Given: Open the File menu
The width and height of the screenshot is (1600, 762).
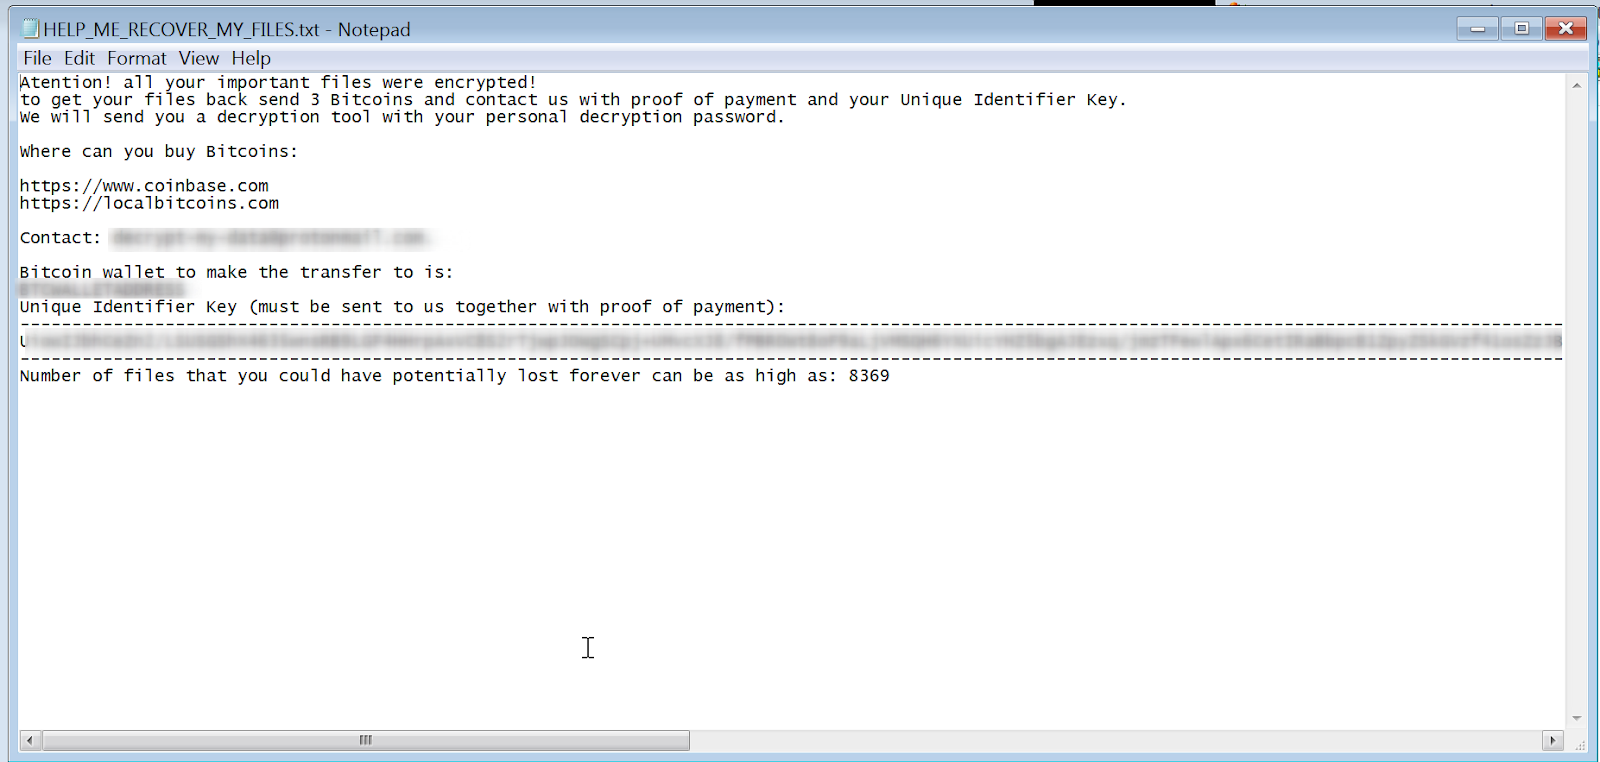Looking at the screenshot, I should tap(37, 58).
